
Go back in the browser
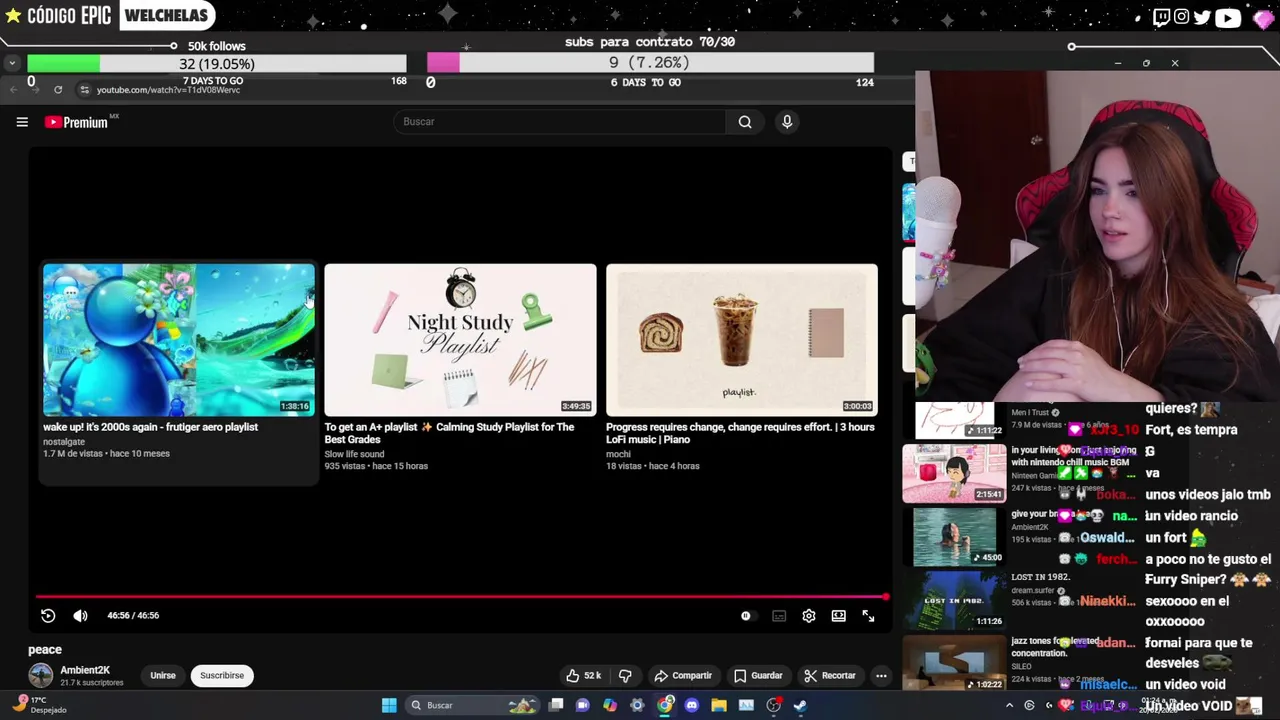click(13, 90)
